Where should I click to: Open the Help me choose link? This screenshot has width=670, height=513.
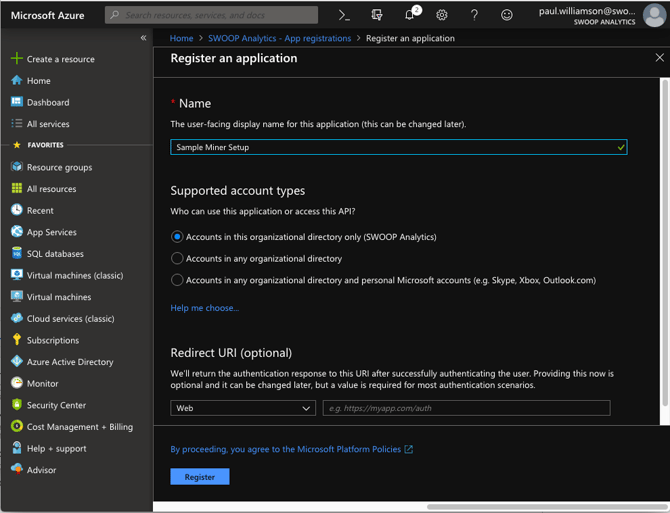(x=205, y=308)
